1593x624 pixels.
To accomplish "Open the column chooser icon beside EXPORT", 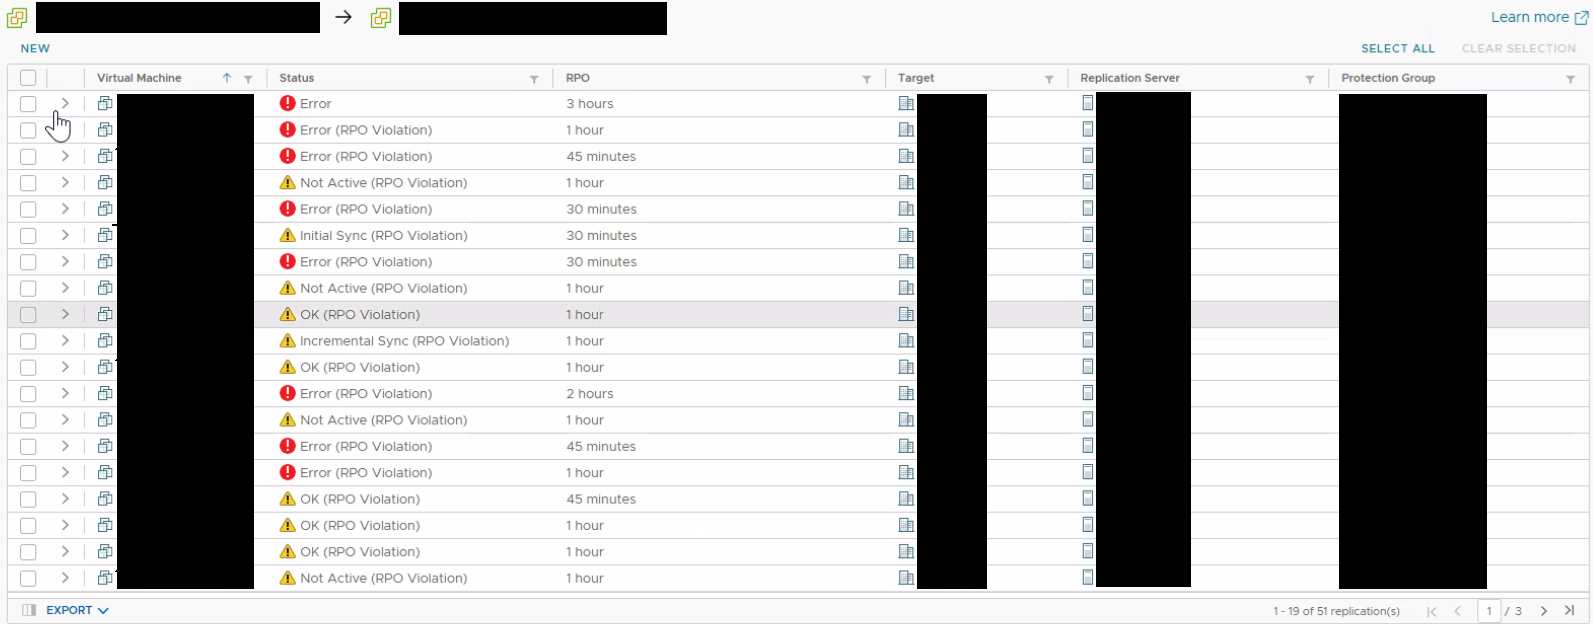I will (29, 610).
